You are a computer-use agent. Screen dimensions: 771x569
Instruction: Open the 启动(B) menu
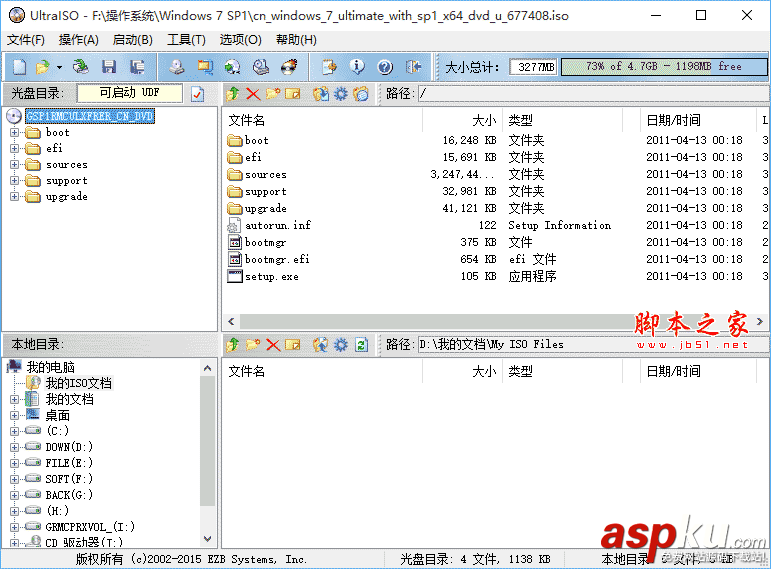tap(133, 40)
